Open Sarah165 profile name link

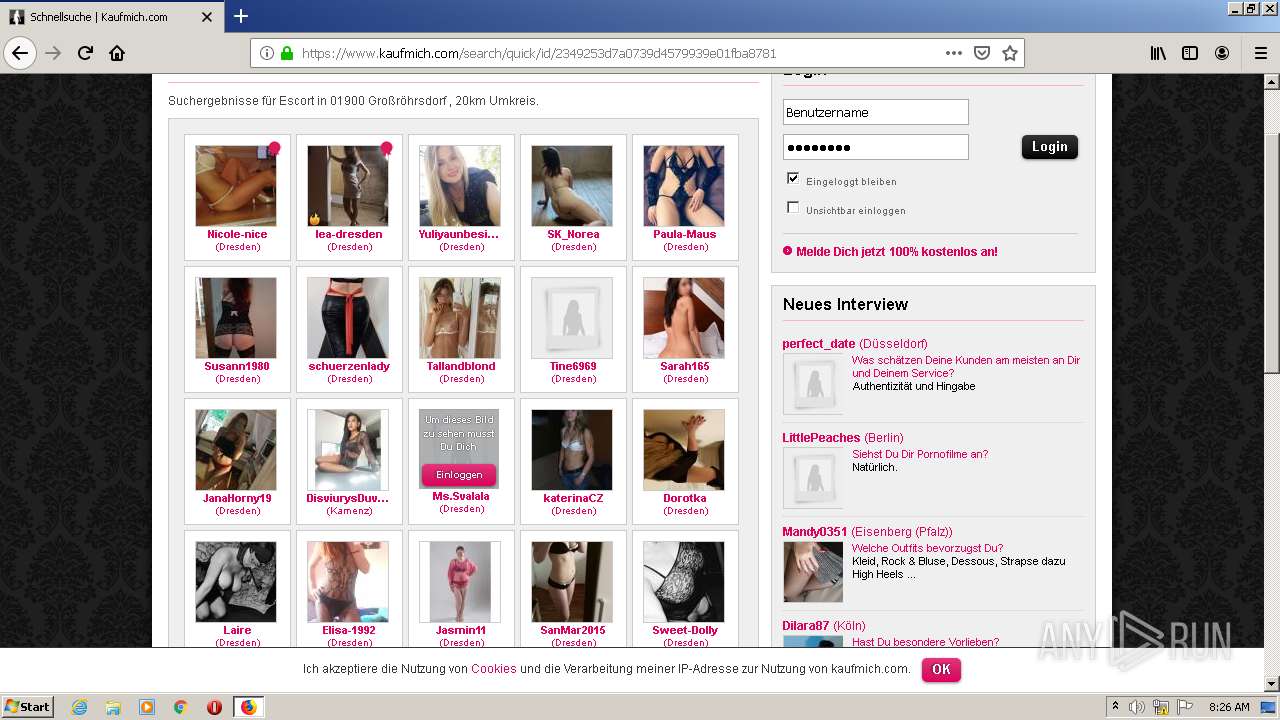click(x=685, y=366)
